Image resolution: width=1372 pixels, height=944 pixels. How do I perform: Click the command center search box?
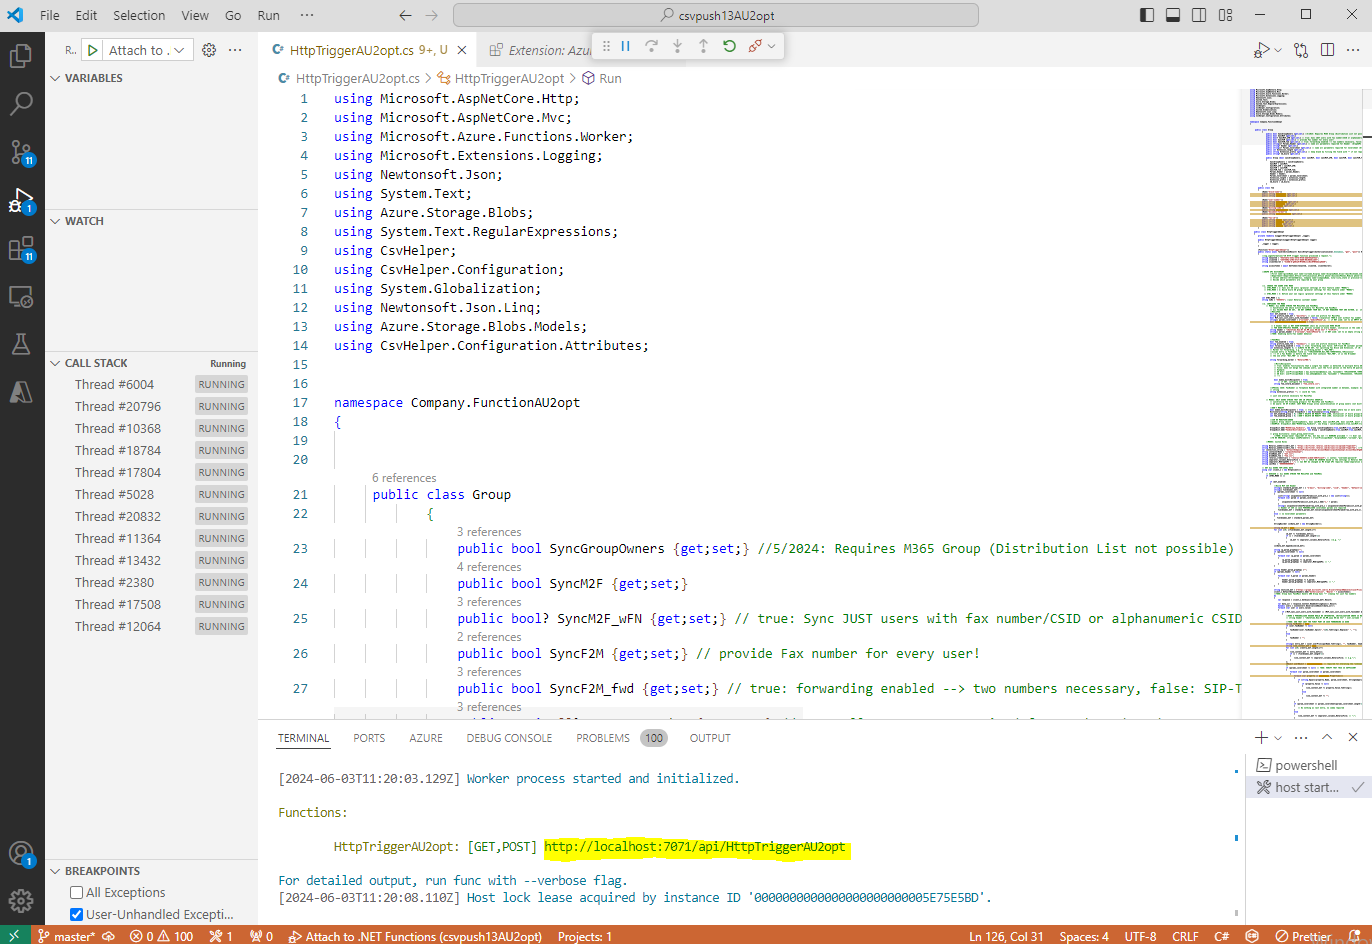click(716, 15)
